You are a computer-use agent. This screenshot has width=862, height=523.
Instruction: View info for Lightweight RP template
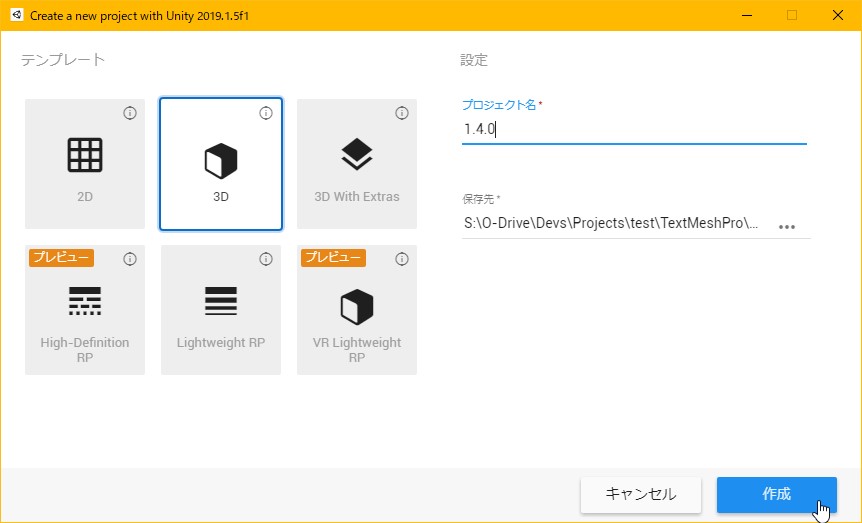[266, 259]
